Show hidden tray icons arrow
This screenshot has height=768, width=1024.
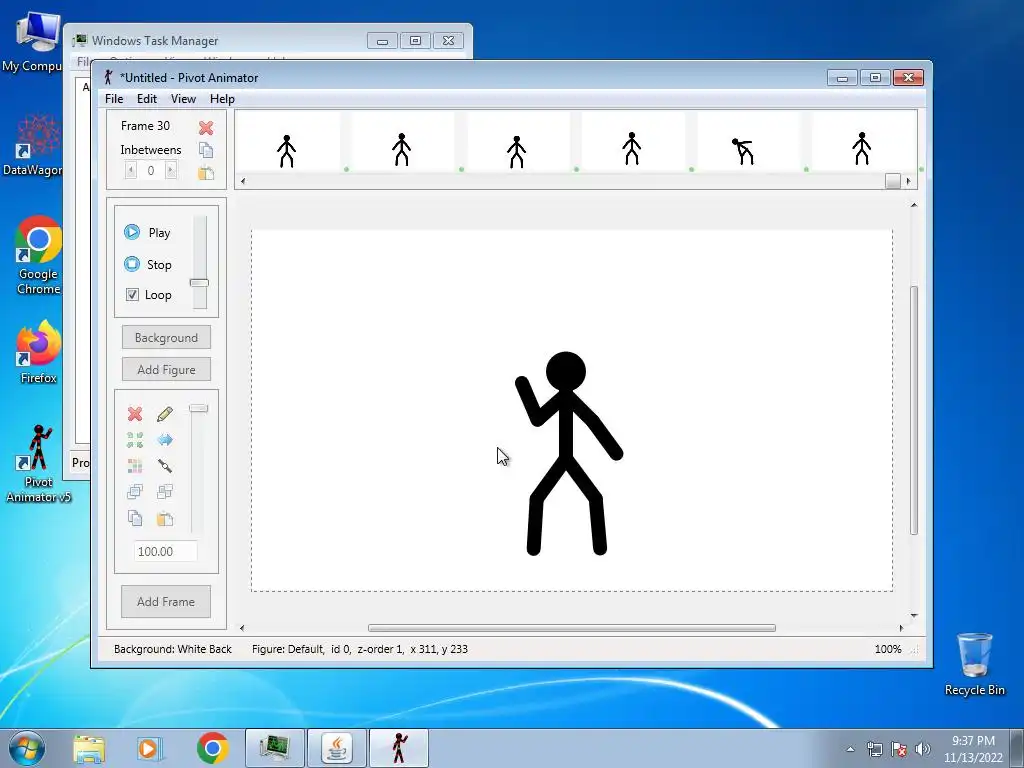[x=850, y=749]
